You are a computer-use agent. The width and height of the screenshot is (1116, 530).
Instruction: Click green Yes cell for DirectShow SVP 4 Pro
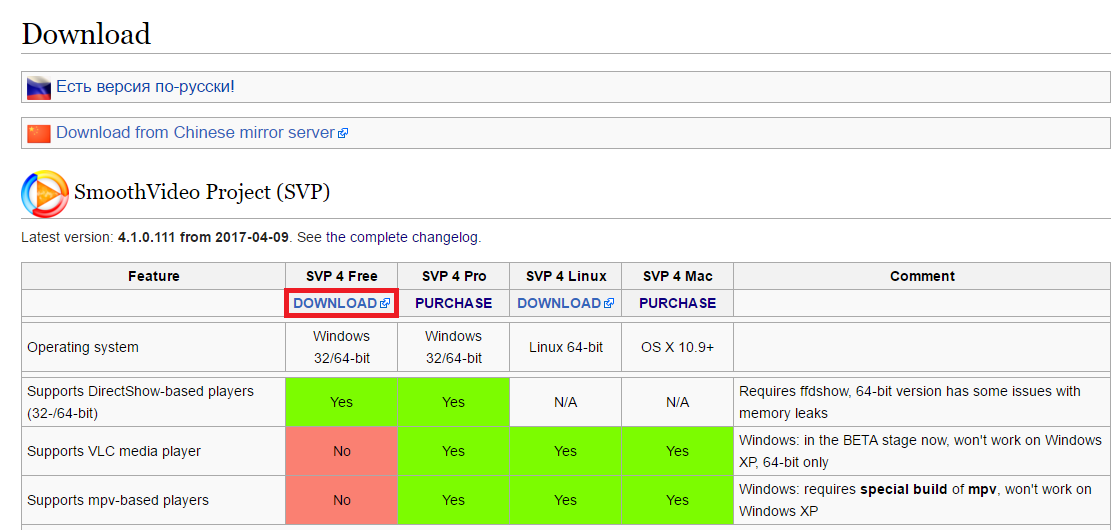click(453, 402)
